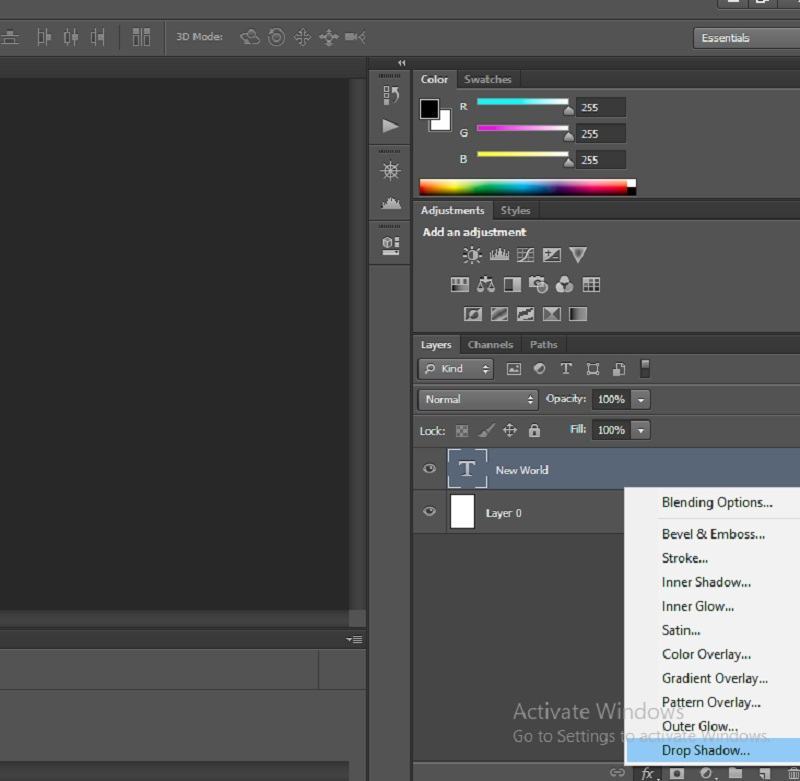Add a Hue/Saturation adjustment layer
This screenshot has width=800, height=781.
459,284
